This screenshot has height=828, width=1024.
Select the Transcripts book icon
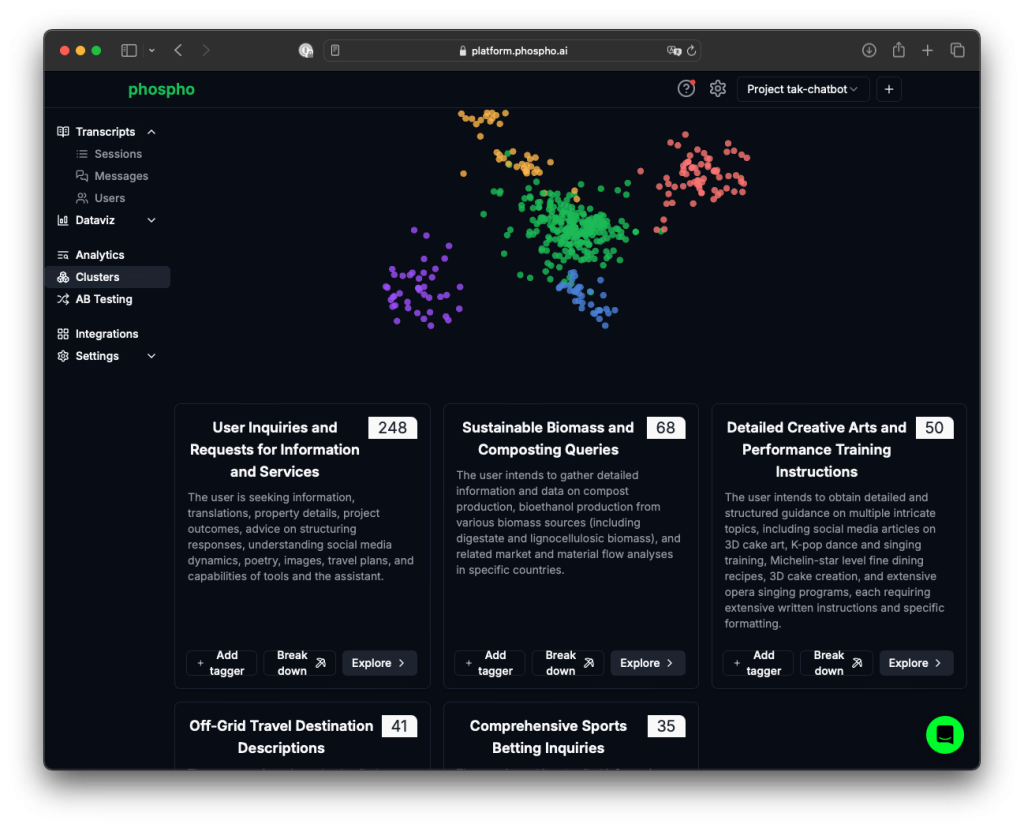coord(63,131)
